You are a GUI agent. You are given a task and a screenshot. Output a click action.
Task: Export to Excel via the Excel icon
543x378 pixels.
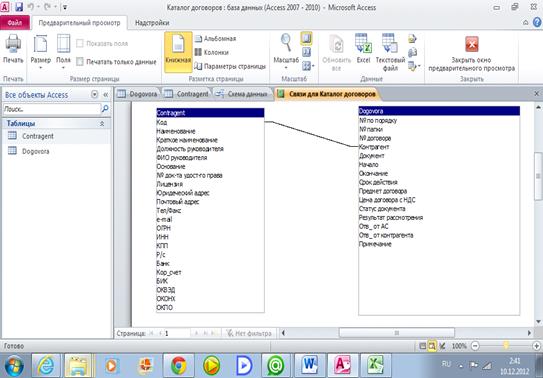click(363, 48)
